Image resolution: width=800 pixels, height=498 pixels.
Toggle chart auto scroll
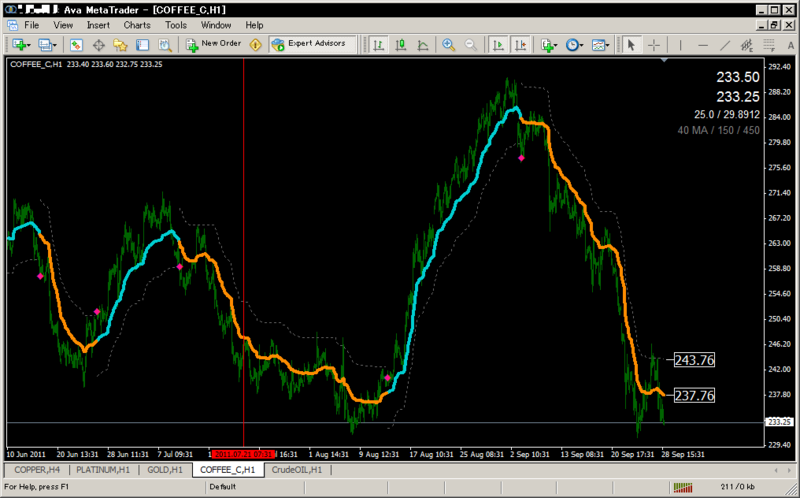[497, 45]
